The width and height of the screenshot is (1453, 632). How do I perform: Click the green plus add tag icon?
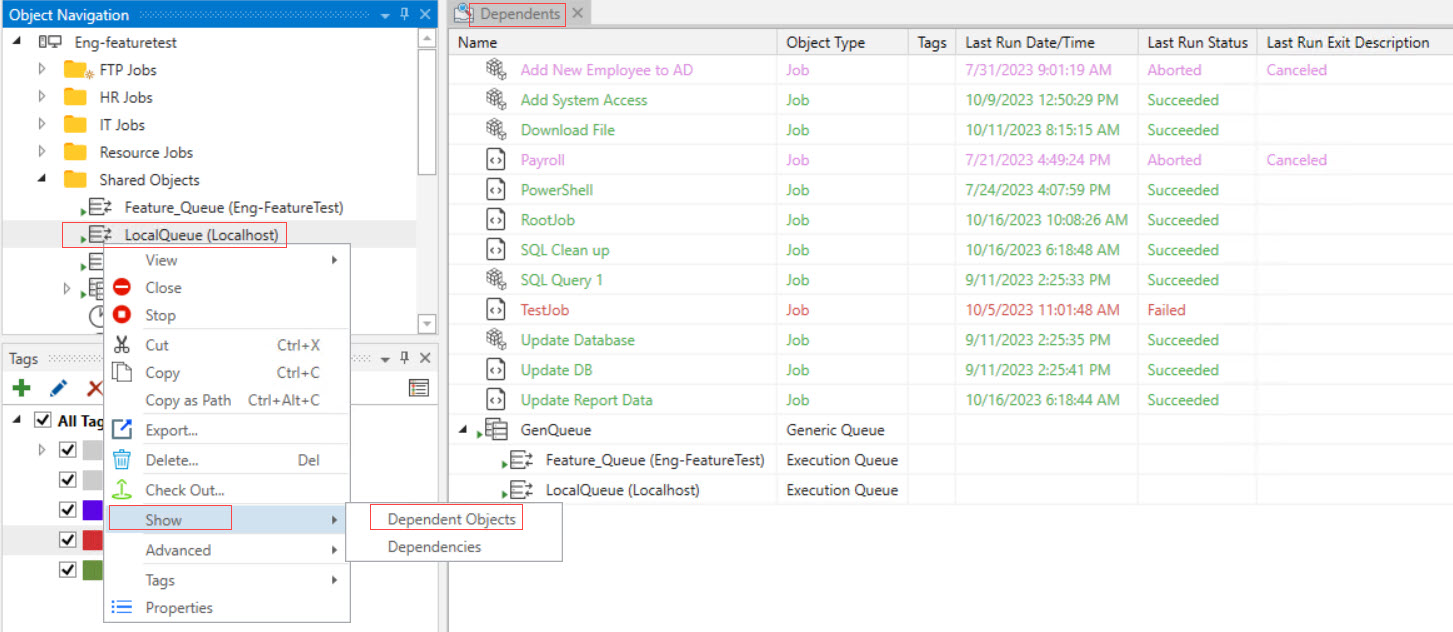click(21, 388)
